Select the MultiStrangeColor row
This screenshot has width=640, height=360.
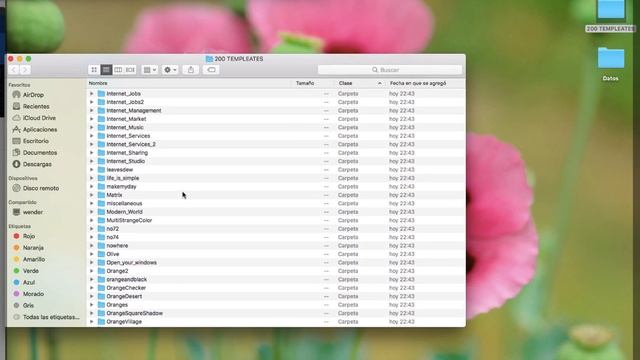(276, 220)
